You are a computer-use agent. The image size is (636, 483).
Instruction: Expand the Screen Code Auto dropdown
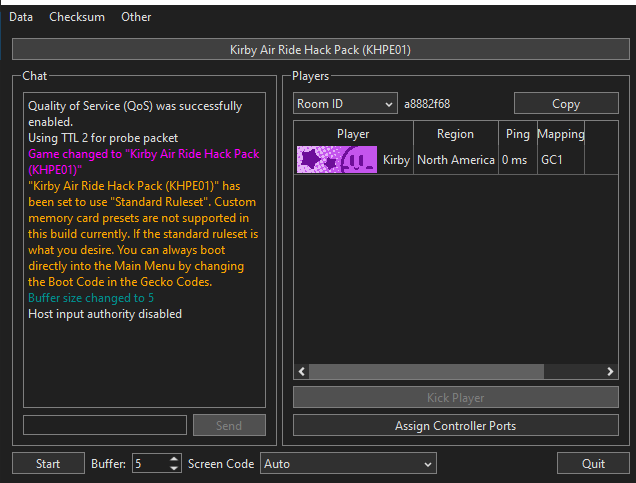click(x=348, y=463)
